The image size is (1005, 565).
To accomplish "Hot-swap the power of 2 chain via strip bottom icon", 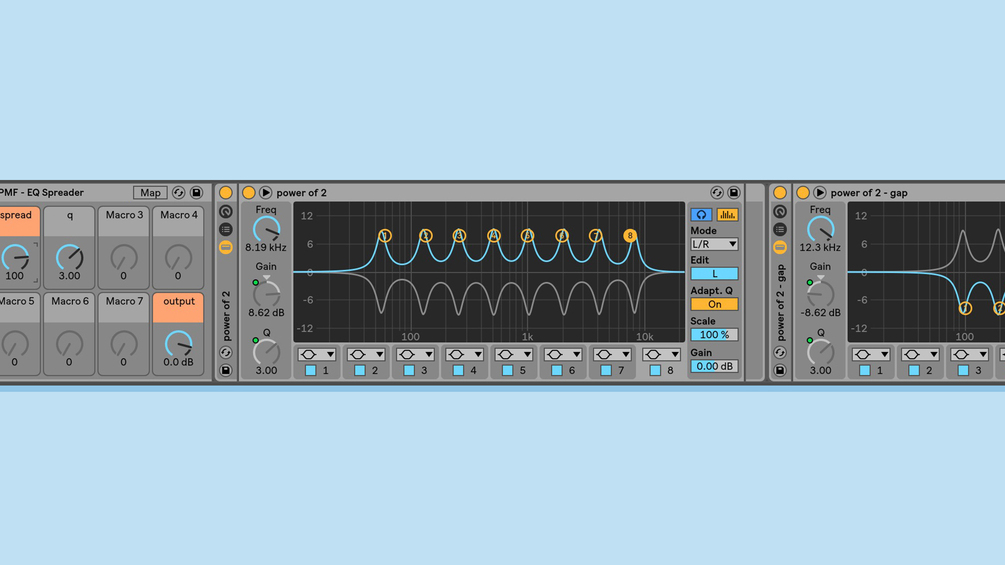I will click(x=226, y=352).
